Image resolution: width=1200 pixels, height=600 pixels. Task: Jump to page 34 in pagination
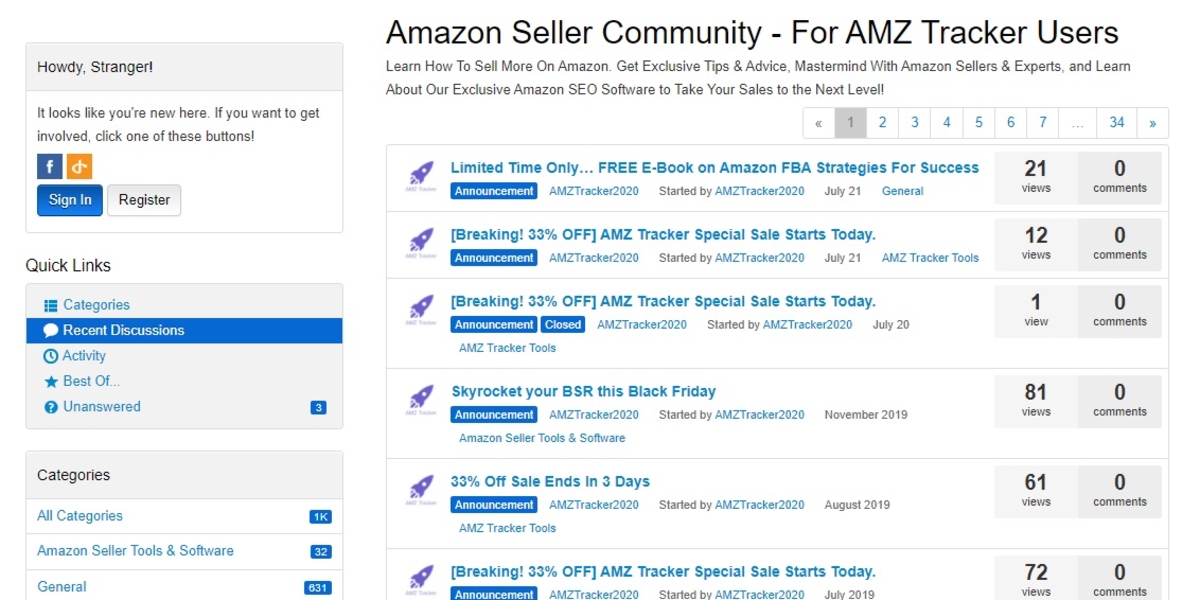coord(1117,123)
